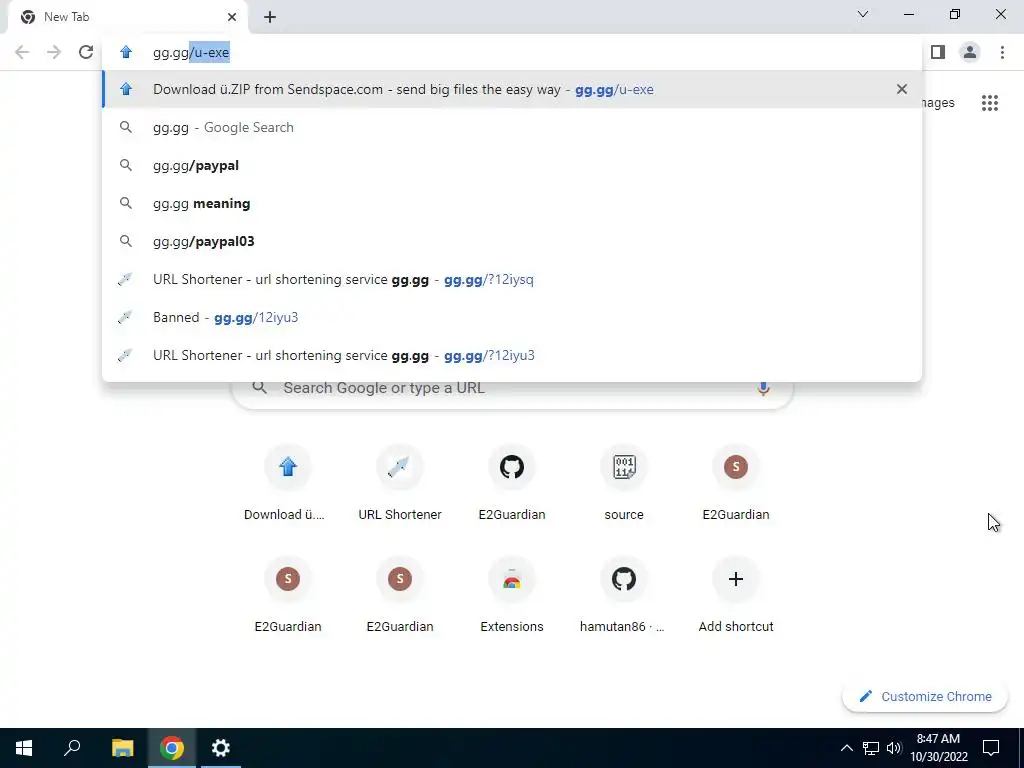This screenshot has width=1024, height=768.
Task: Close the New Tab tab
Action: 232,17
